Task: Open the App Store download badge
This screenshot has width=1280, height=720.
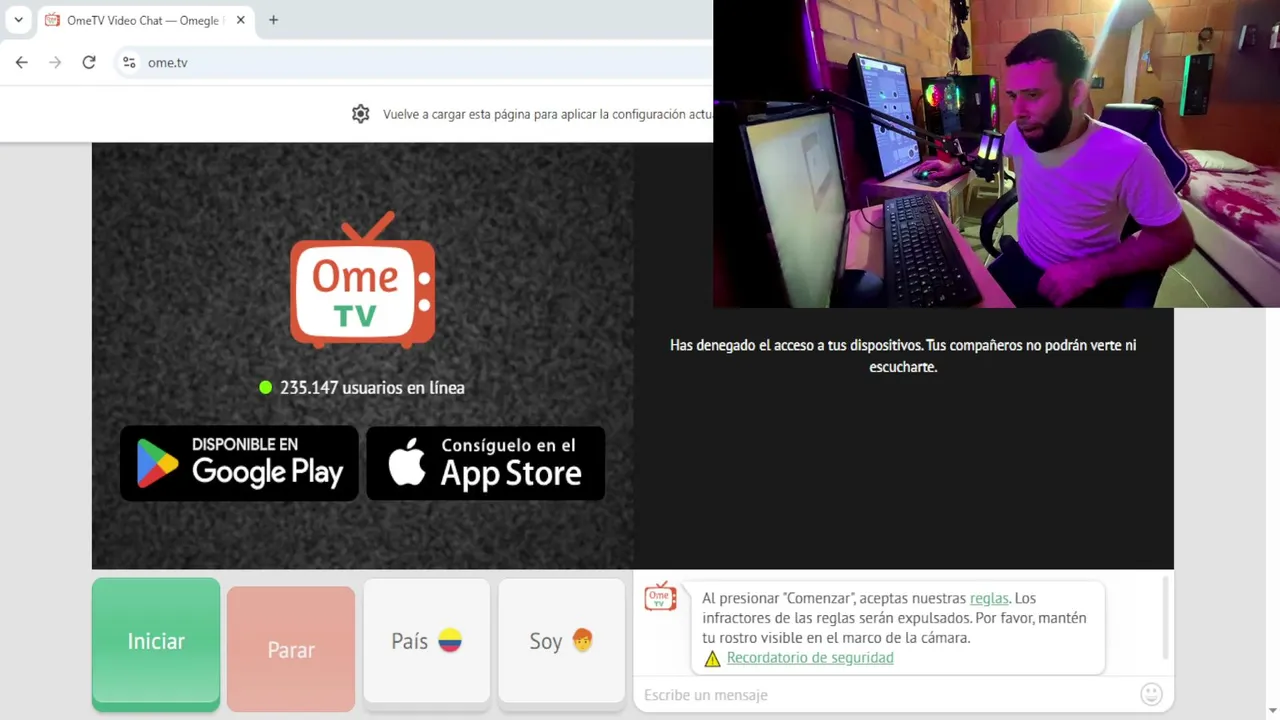Action: click(x=485, y=463)
